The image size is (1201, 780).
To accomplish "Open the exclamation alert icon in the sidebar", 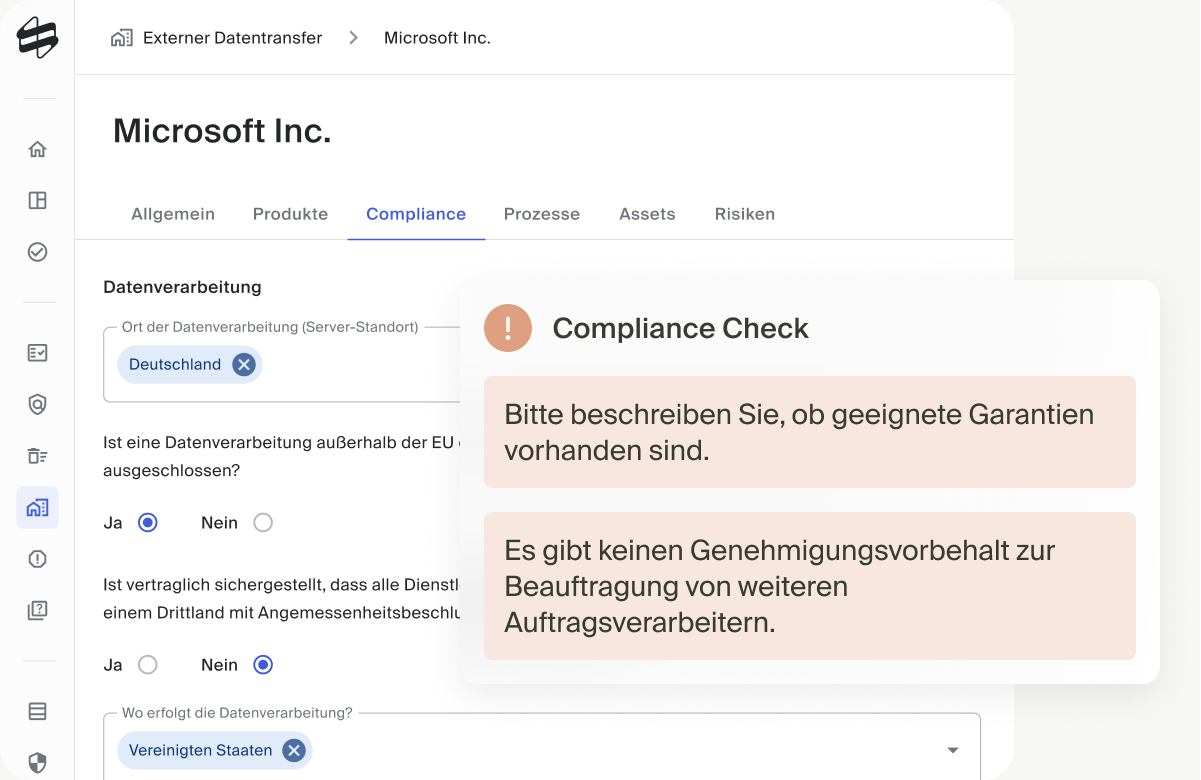I will 37,559.
